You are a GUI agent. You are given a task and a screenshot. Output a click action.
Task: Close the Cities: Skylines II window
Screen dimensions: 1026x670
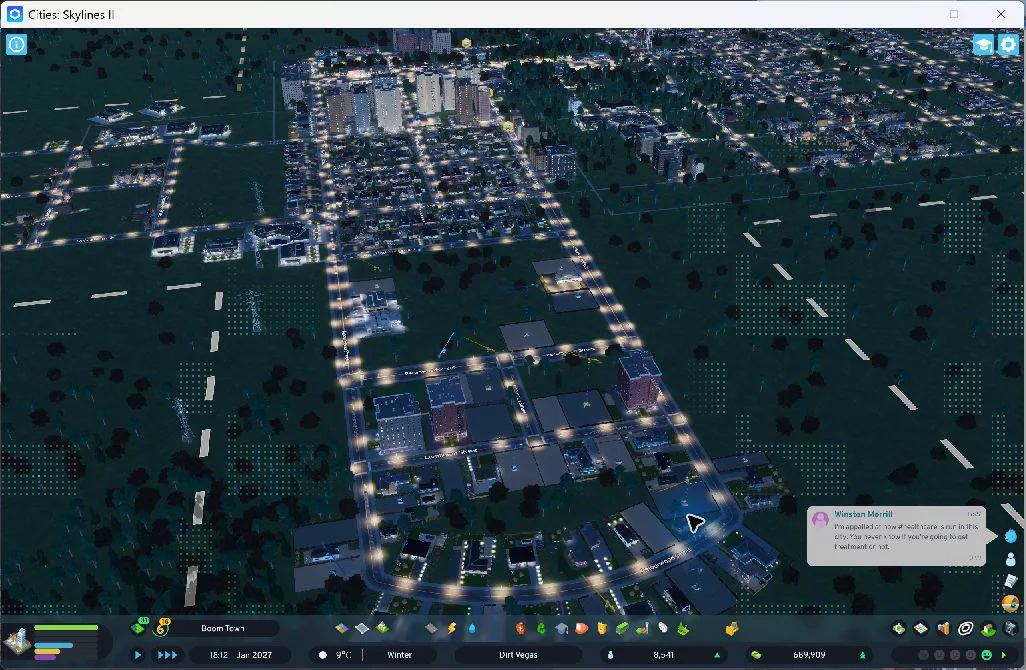pyautogui.click(x=1000, y=14)
